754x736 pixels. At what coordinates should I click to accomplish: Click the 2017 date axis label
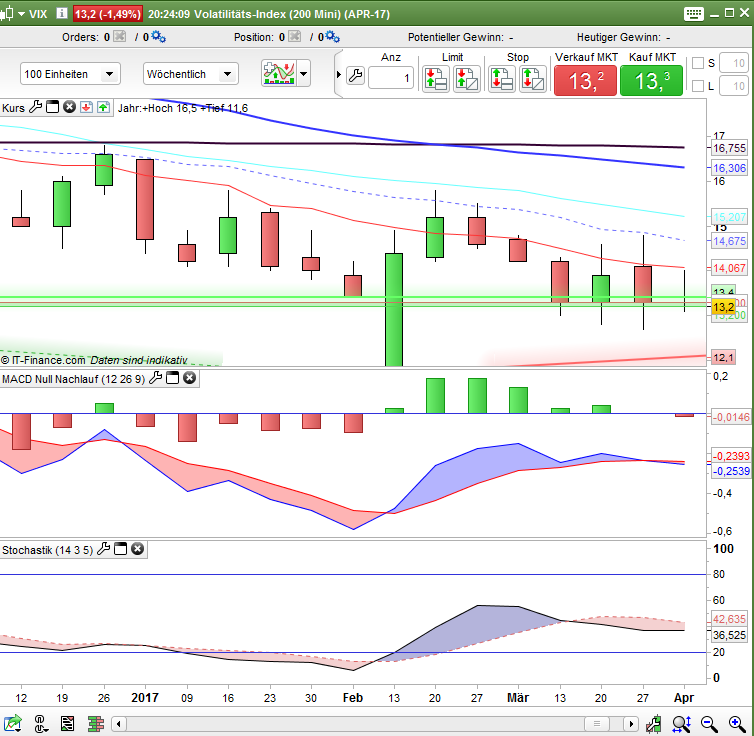click(145, 698)
